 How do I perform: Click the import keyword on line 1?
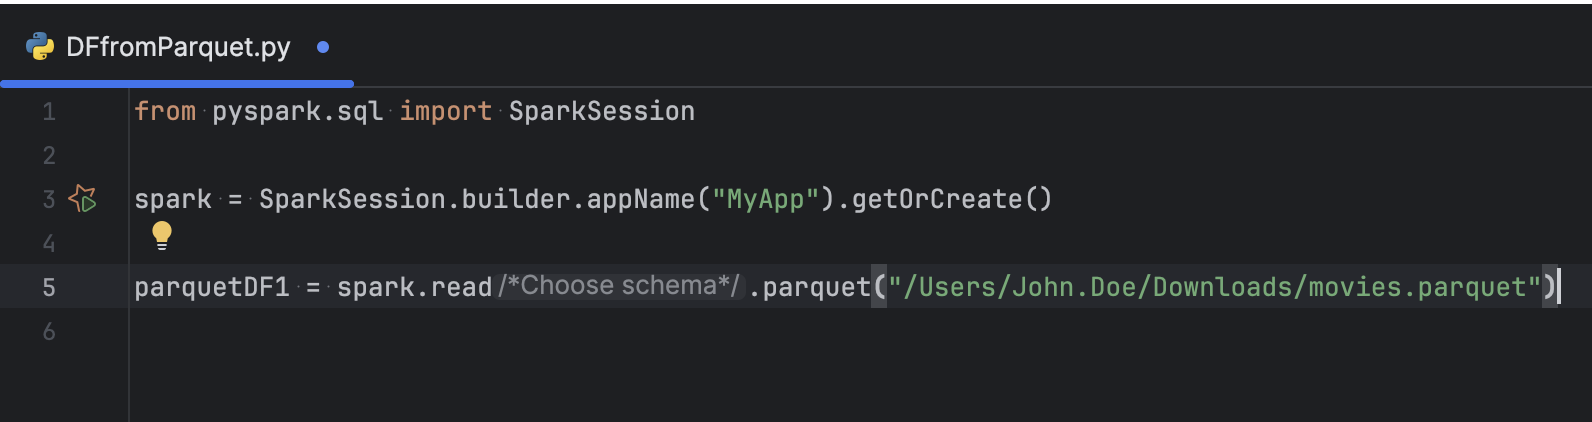[x=445, y=111]
